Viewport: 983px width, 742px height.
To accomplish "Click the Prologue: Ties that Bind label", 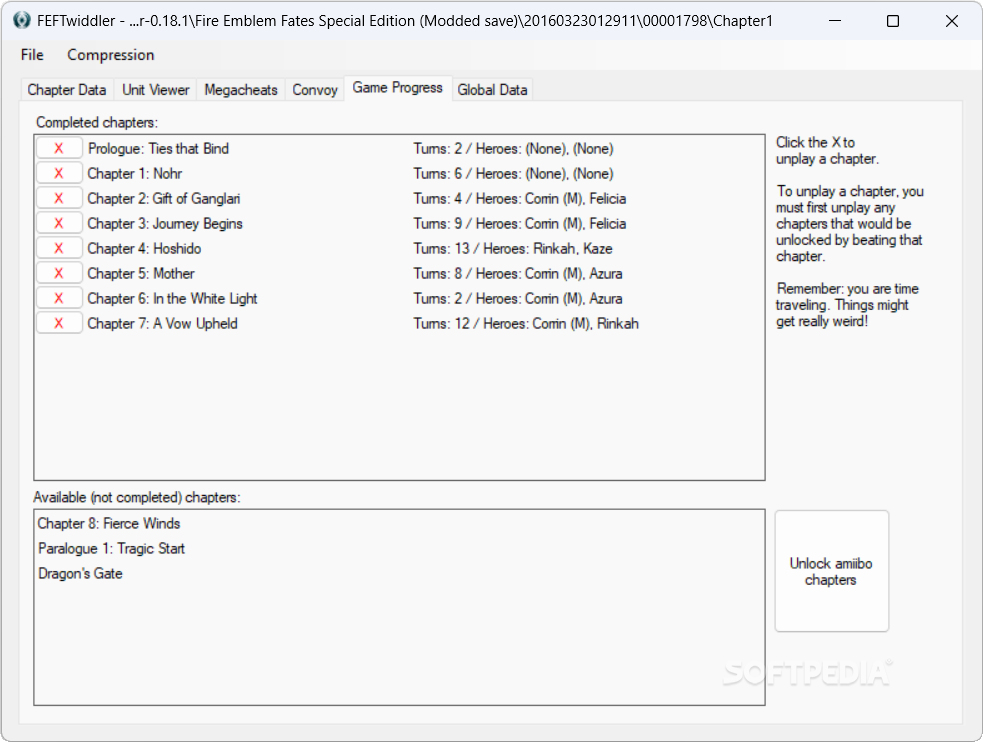I will 158,149.
